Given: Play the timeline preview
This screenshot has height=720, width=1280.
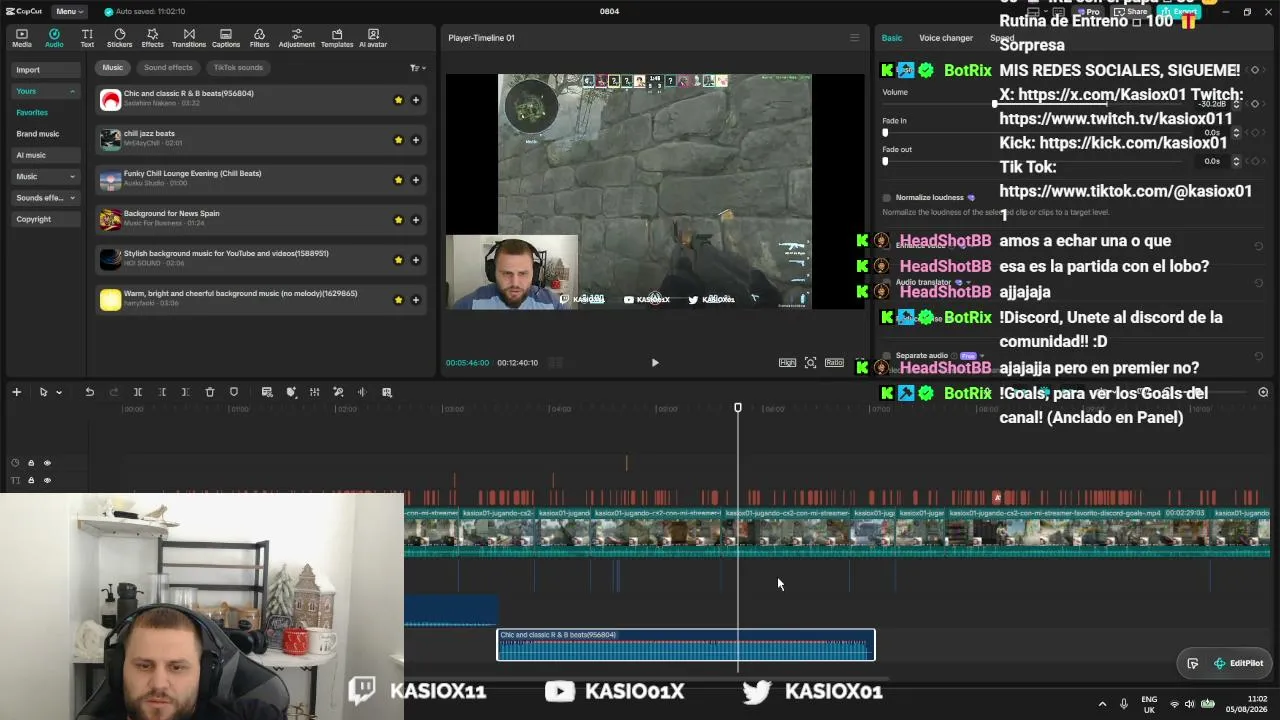Looking at the screenshot, I should tap(655, 363).
